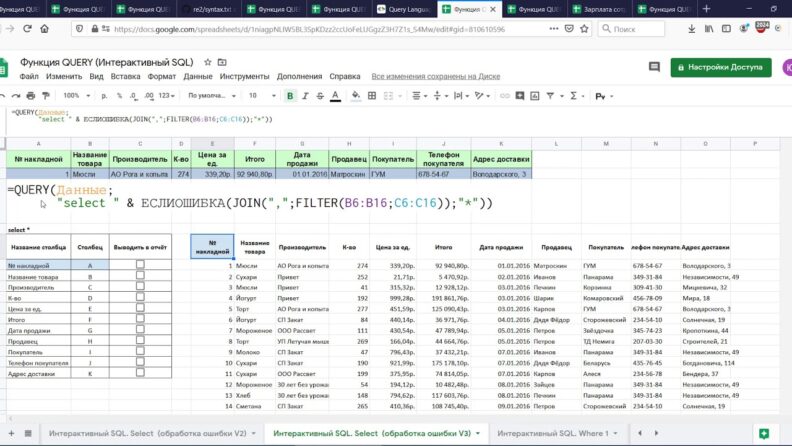Open the Вставка menu
792x446 pixels.
(125, 76)
